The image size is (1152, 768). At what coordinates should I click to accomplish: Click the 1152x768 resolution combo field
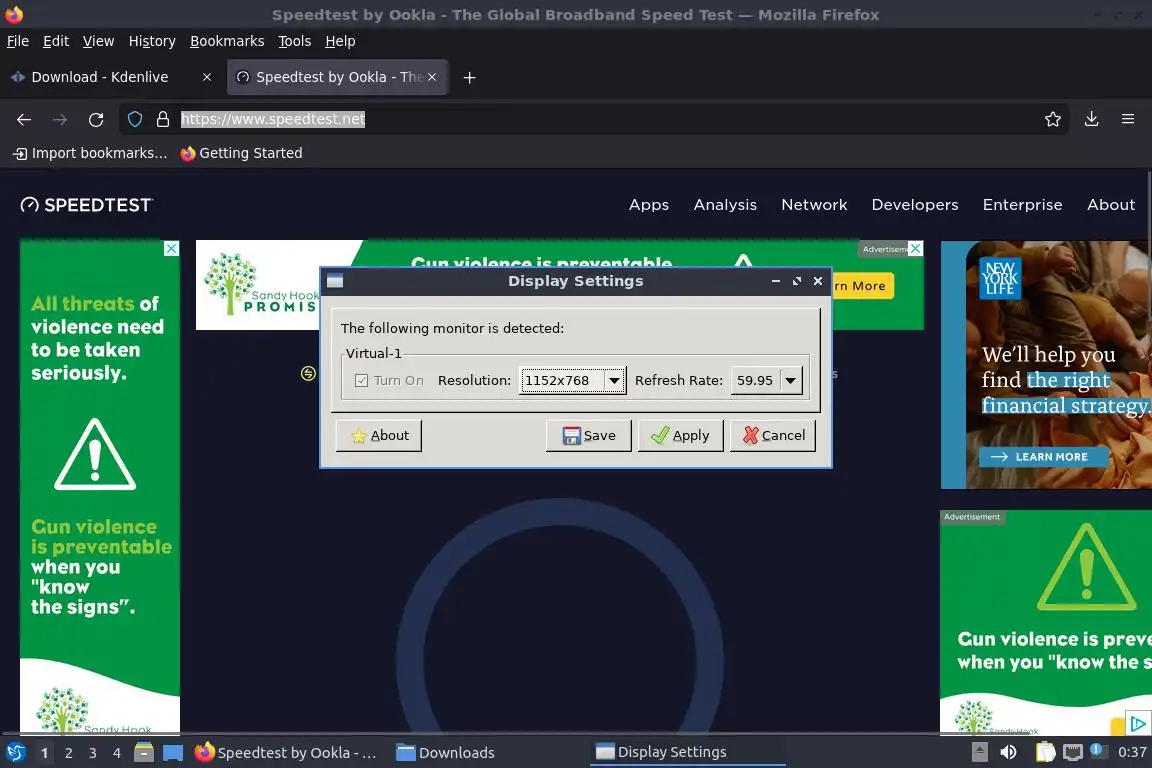click(572, 381)
